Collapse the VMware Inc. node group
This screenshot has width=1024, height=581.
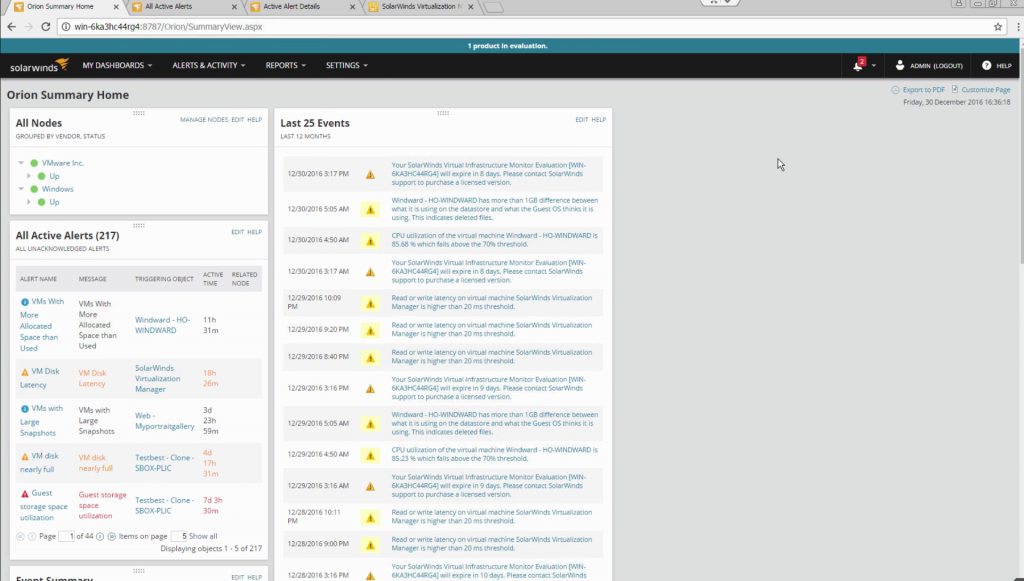[21, 163]
